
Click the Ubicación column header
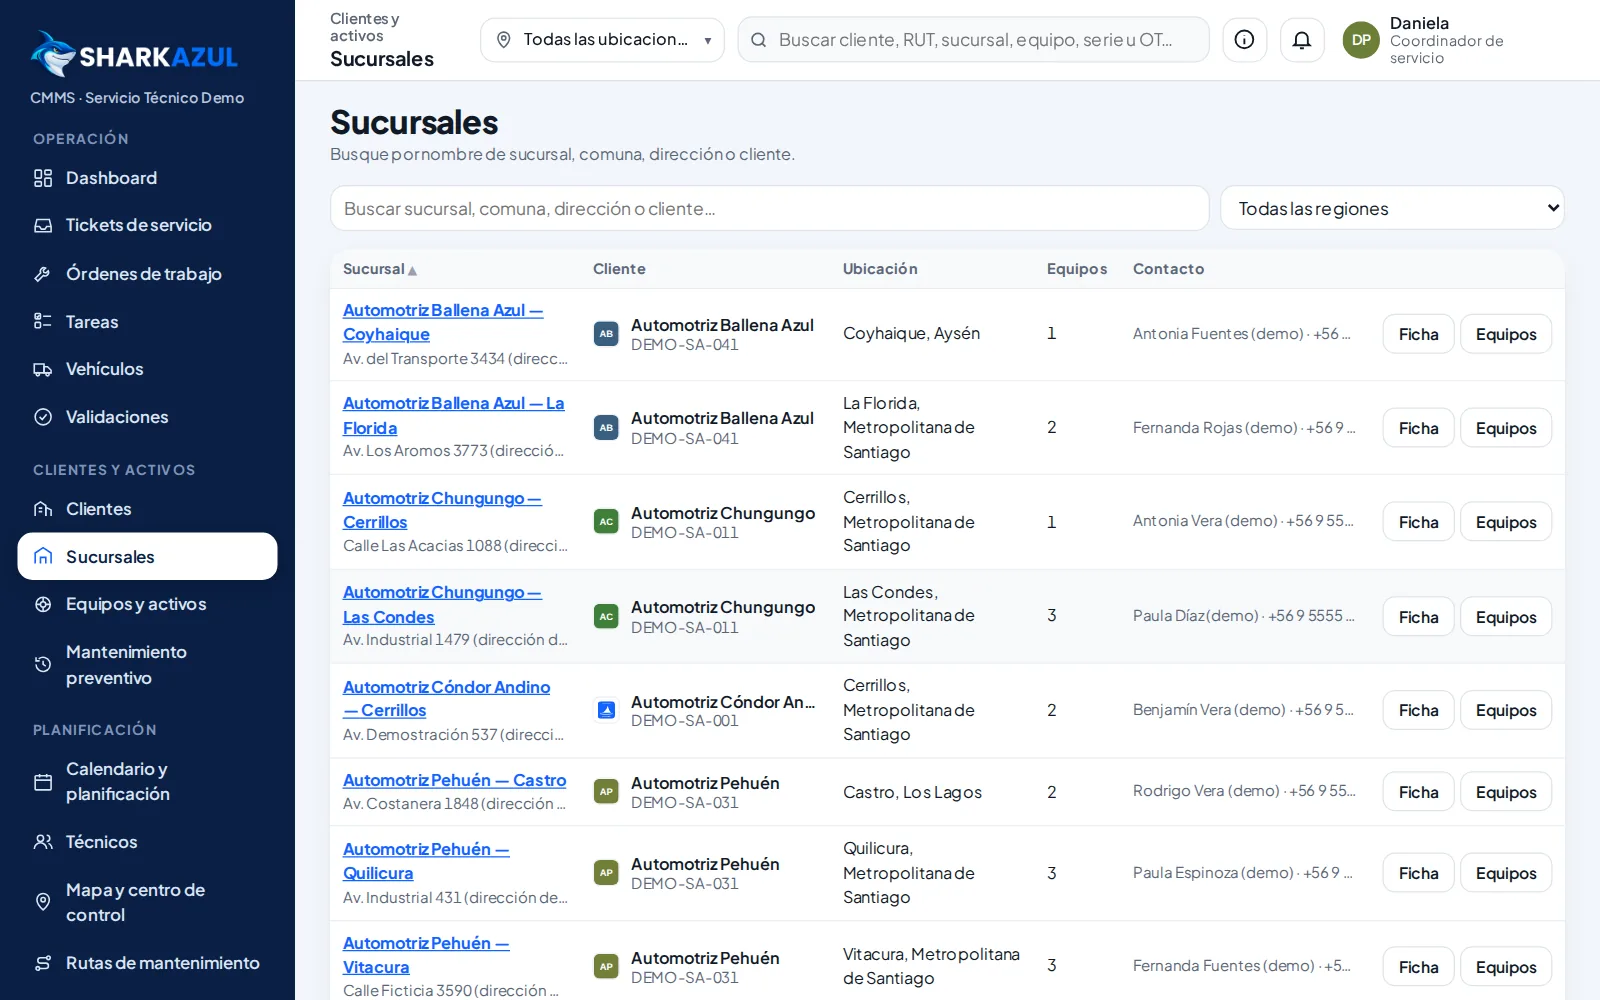pos(880,269)
